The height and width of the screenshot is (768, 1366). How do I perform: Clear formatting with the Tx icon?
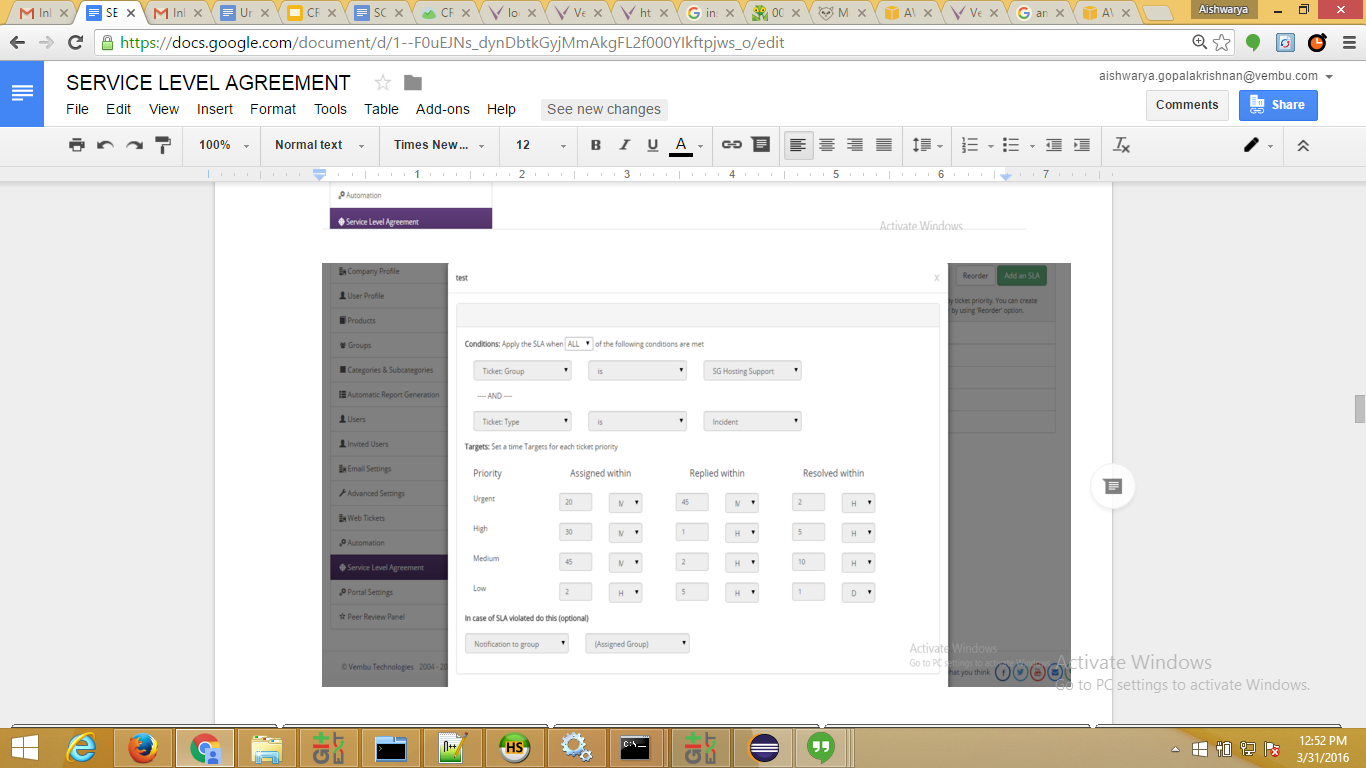(x=1121, y=145)
